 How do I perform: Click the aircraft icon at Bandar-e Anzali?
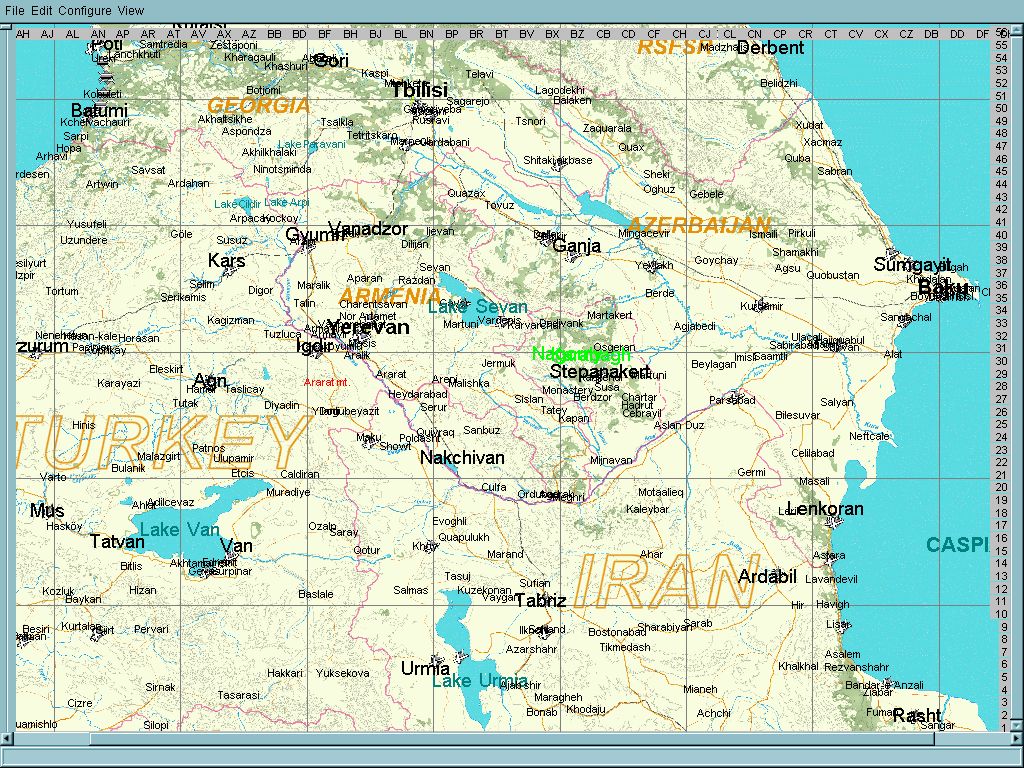[888, 684]
